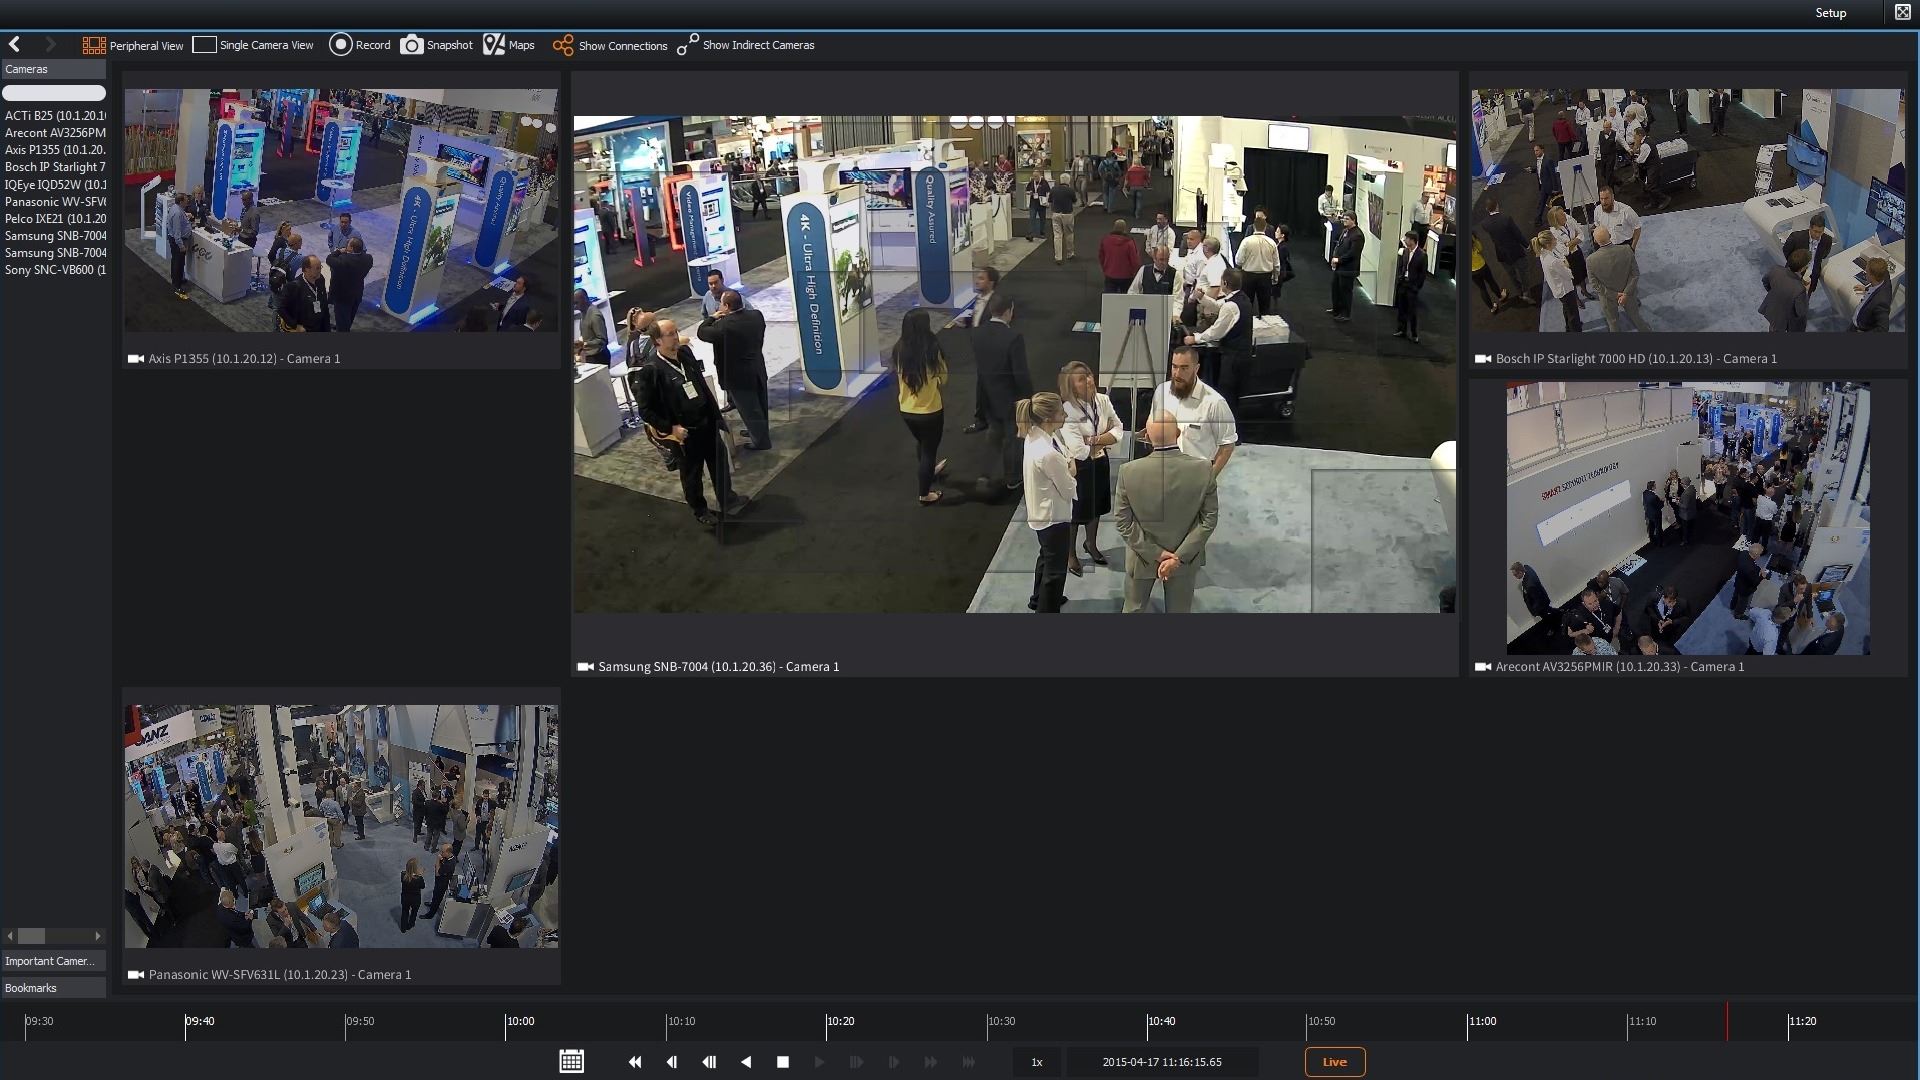The height and width of the screenshot is (1080, 1920).
Task: Open Setup menu
Action: 1831,13
